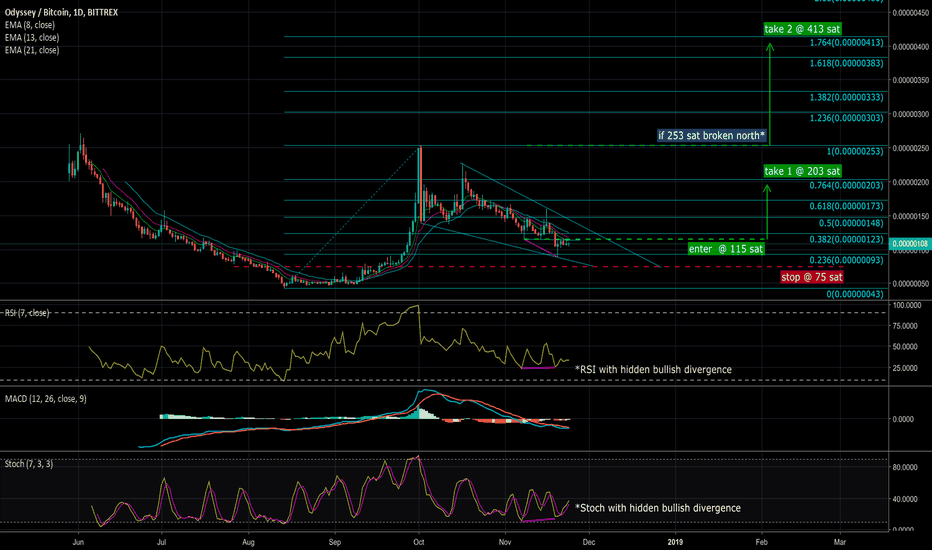Viewport: 932px width, 550px height.
Task: Click the RSI hidden bullish divergence note
Action: click(653, 369)
